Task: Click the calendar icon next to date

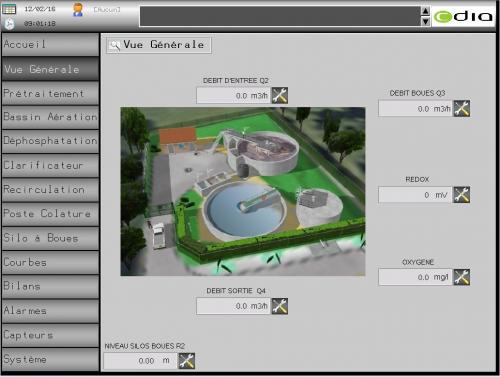Action: click(x=9, y=9)
